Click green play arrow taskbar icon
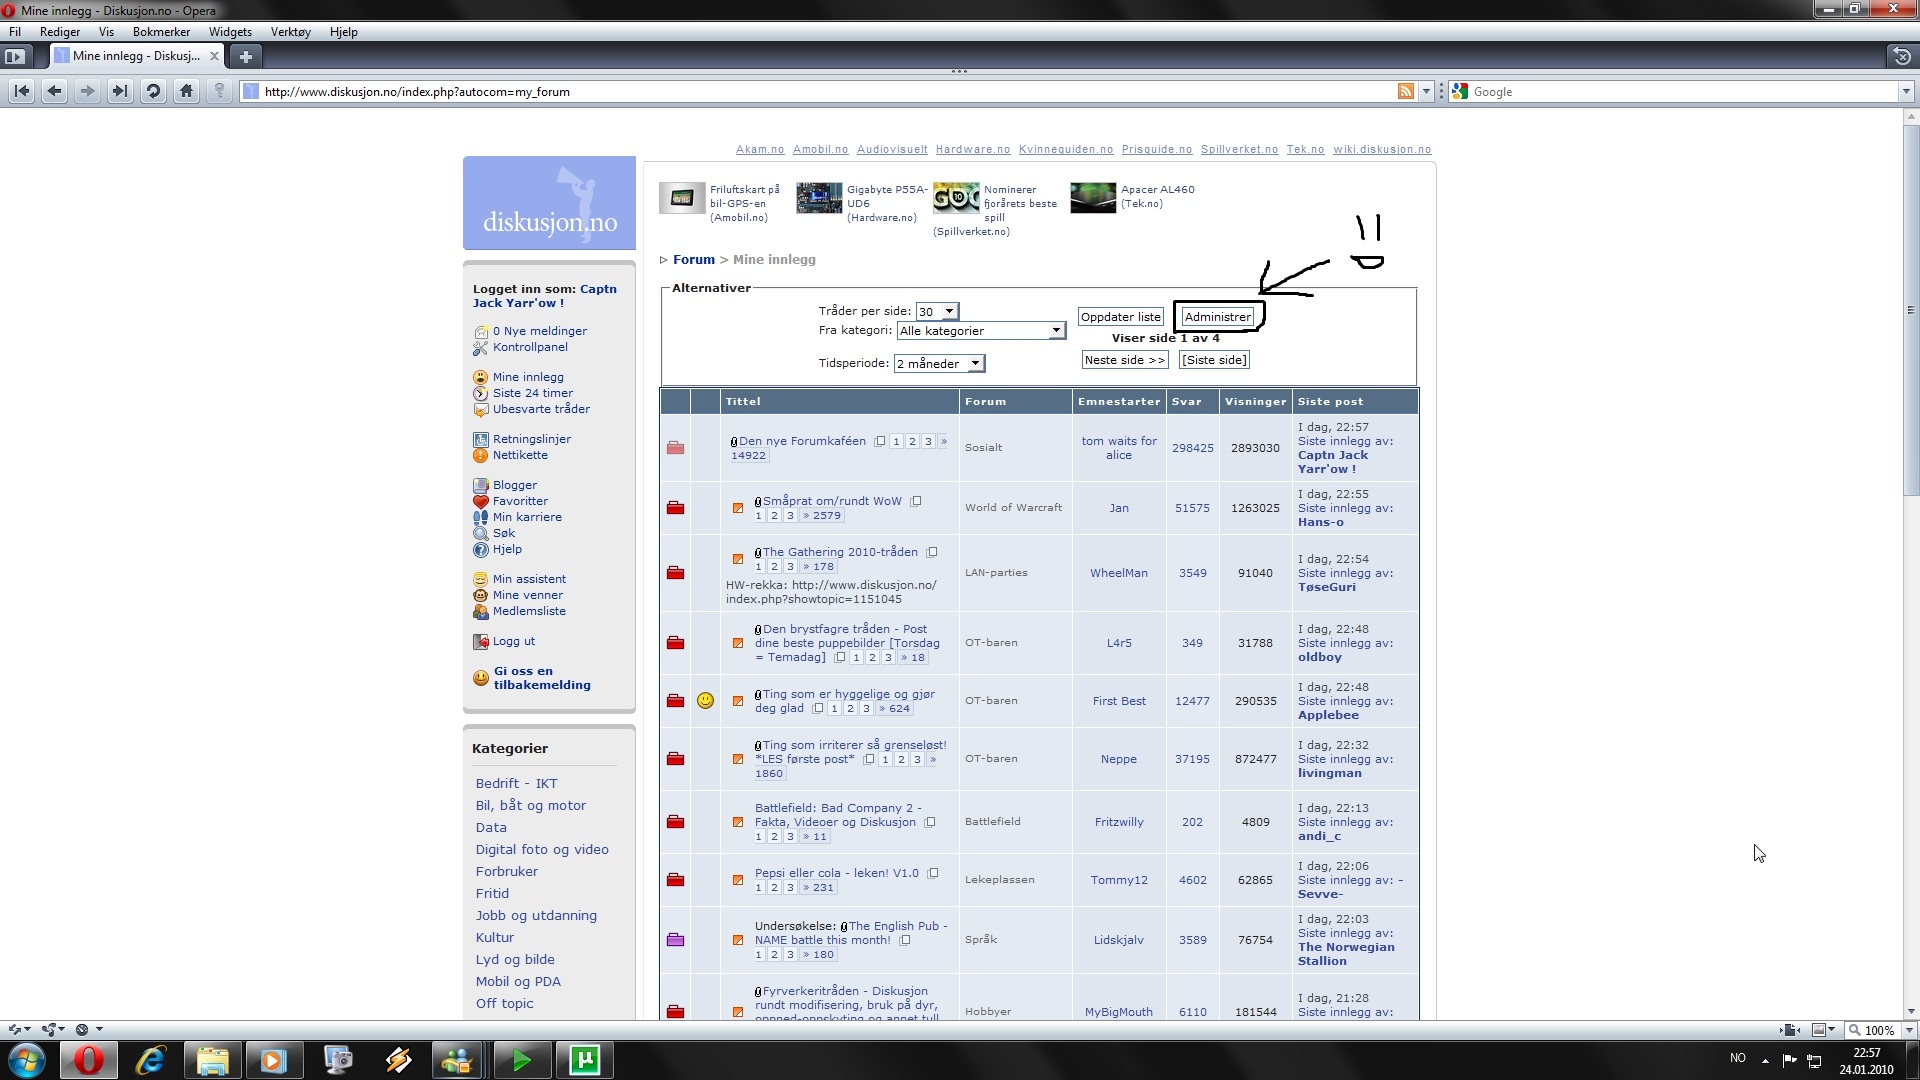 coord(521,1060)
